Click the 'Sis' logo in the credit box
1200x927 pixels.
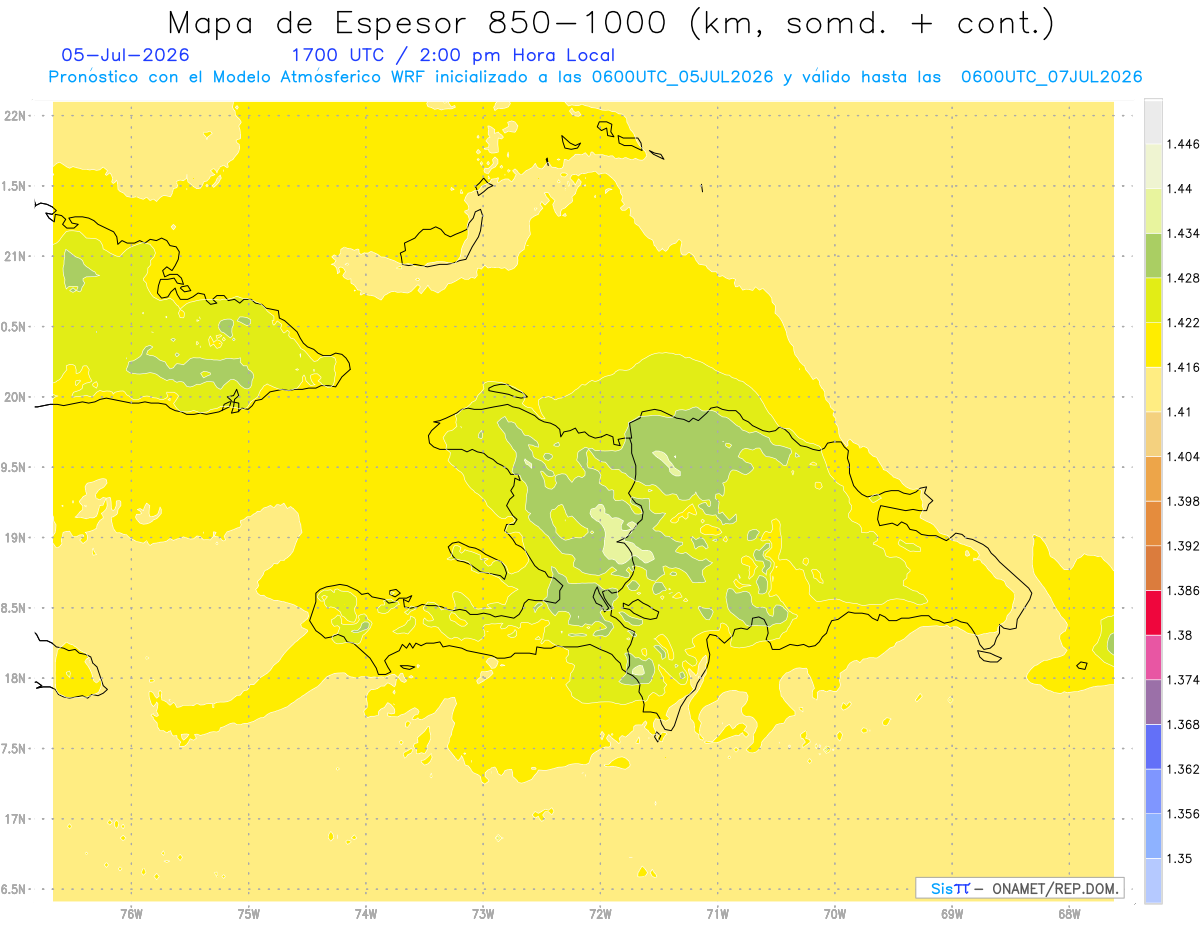[x=942, y=888]
